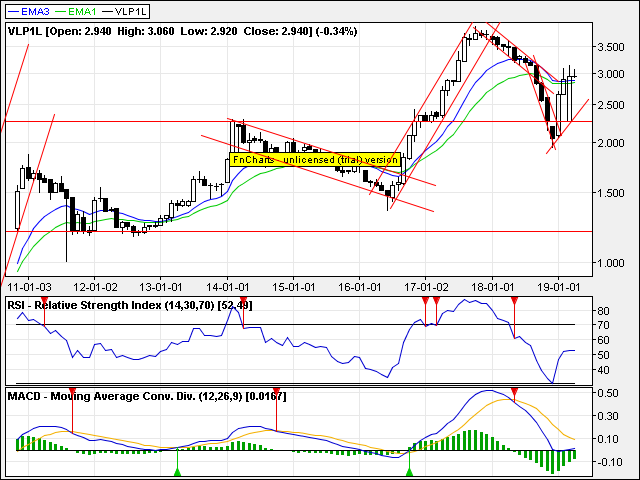Click the 0.50 label on the MACD axis

(x=608, y=393)
